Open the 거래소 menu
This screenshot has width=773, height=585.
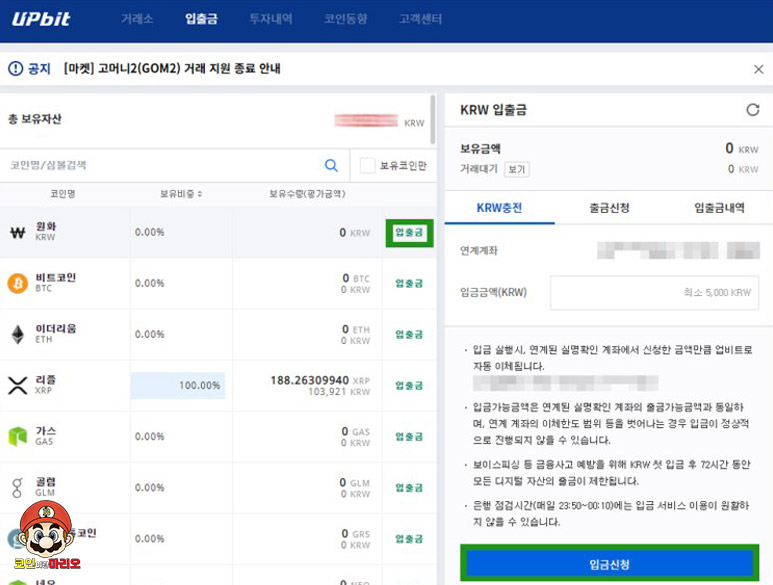coord(137,19)
